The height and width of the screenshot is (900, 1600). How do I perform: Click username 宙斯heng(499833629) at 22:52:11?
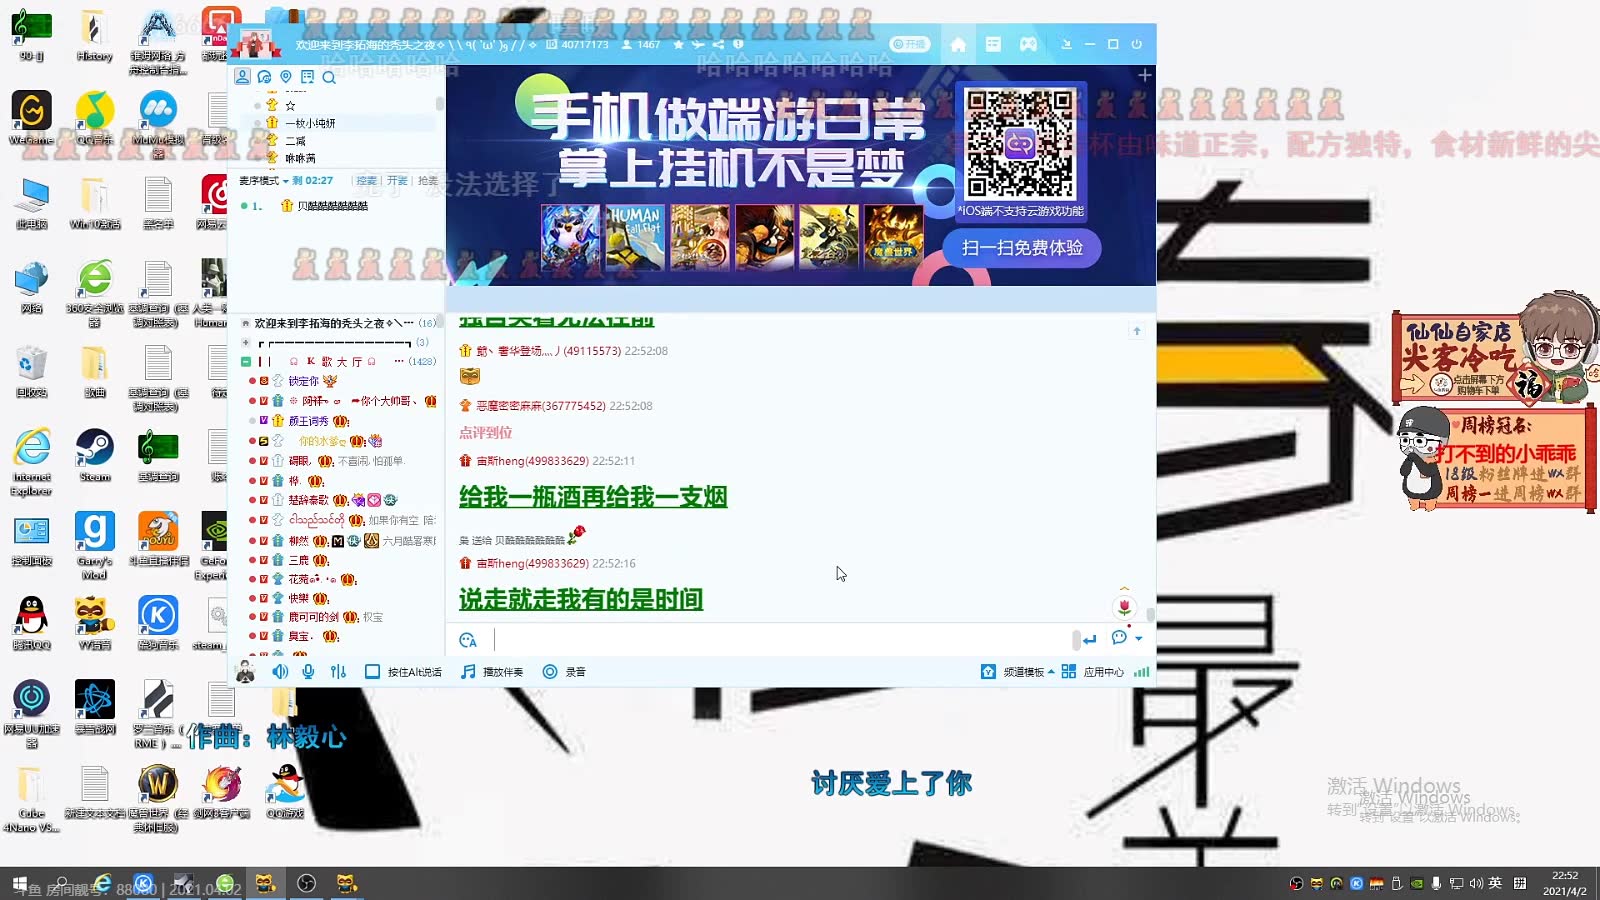tap(532, 461)
